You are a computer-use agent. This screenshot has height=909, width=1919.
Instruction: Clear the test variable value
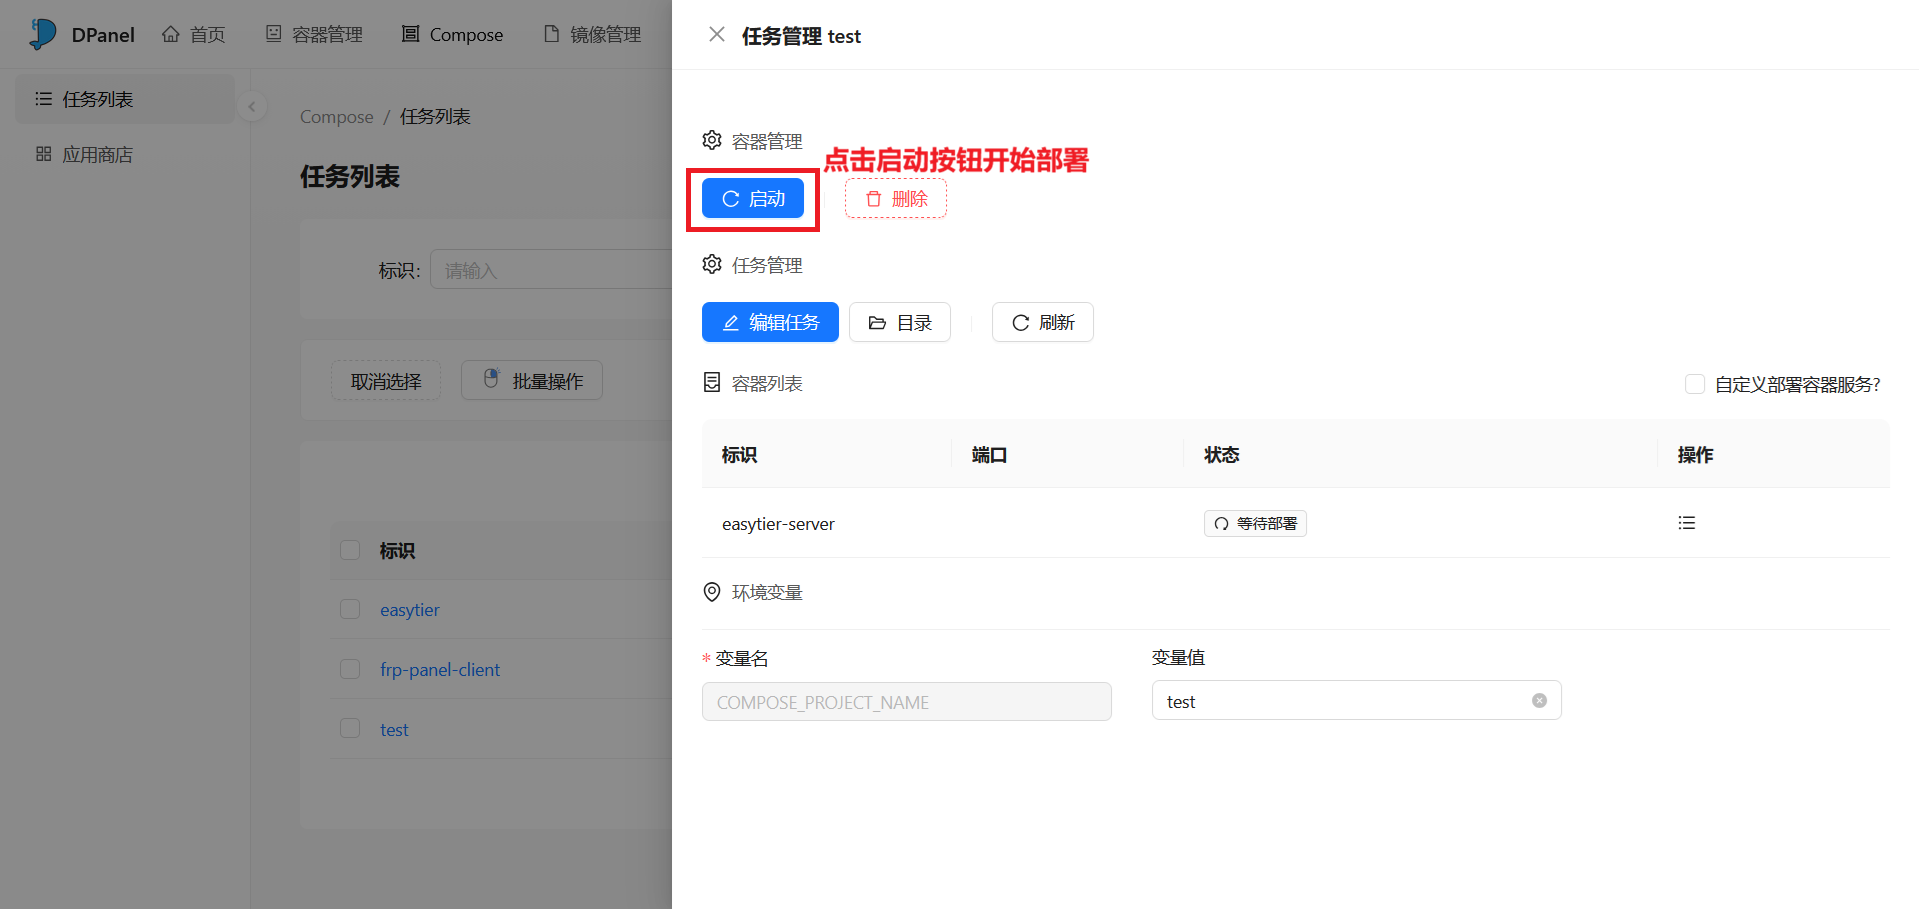pos(1540,701)
